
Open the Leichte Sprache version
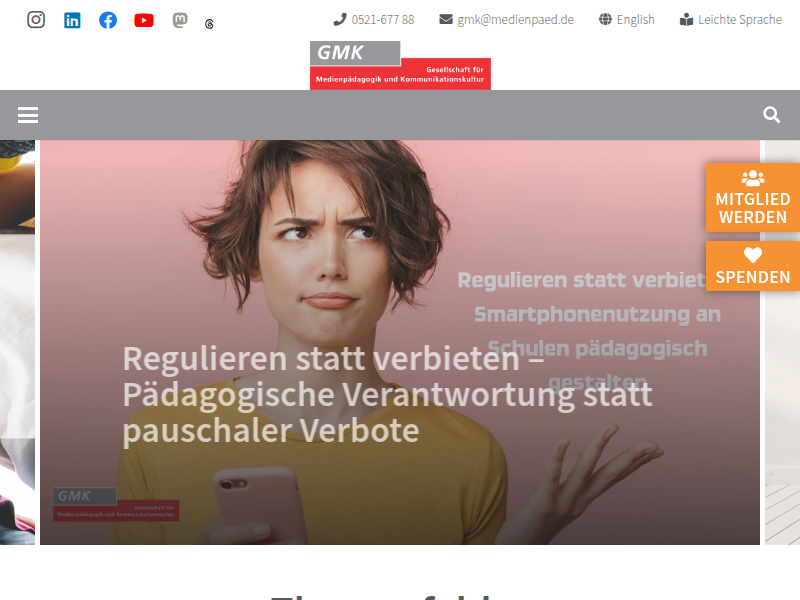coord(731,20)
